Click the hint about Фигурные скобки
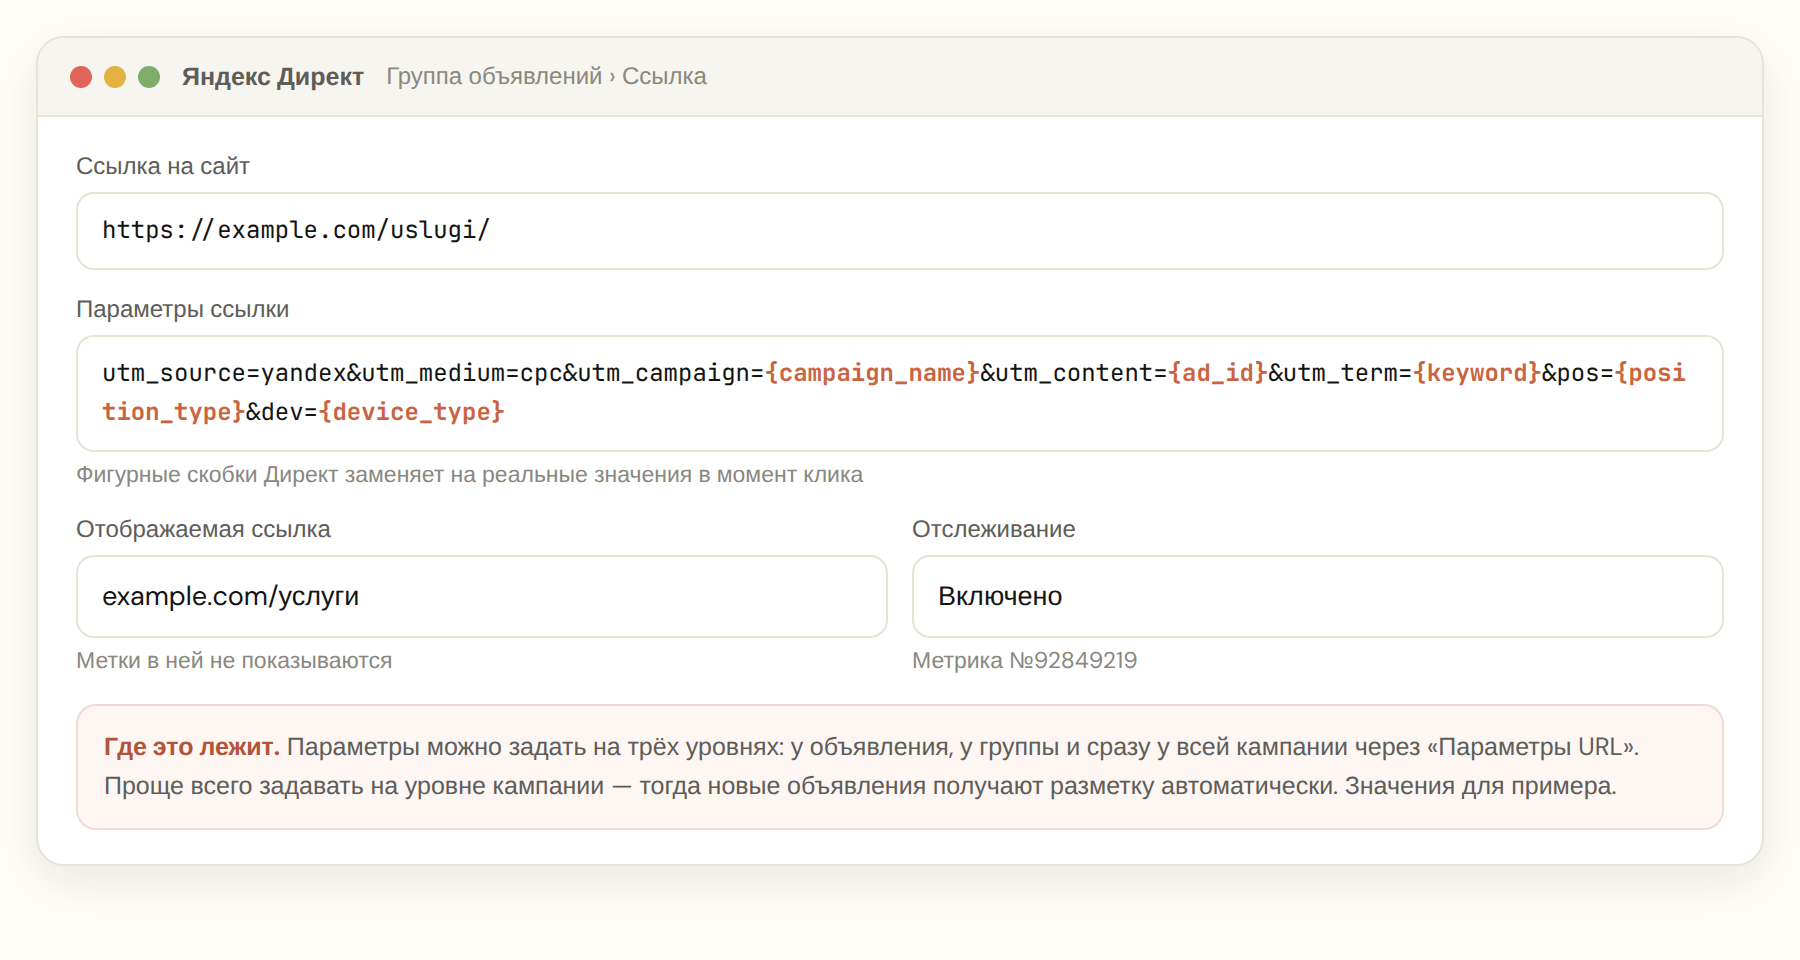The image size is (1800, 960). [x=469, y=475]
